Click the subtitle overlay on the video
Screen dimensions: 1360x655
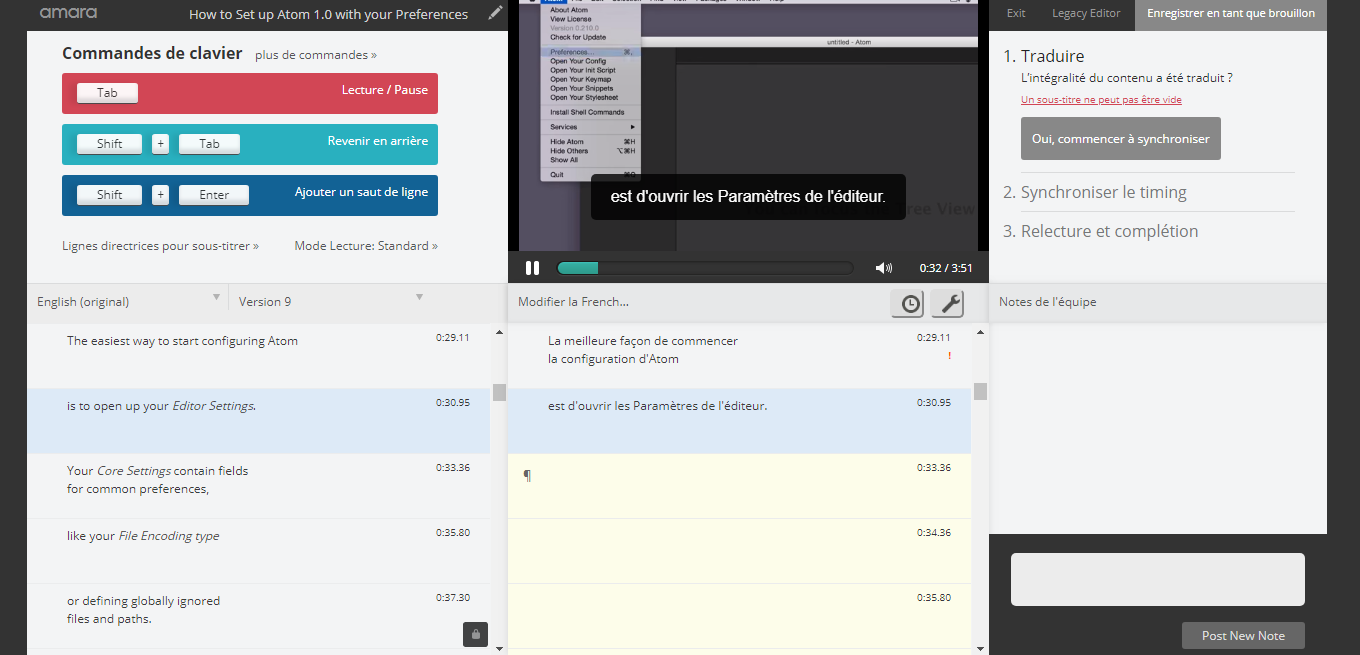click(x=748, y=197)
